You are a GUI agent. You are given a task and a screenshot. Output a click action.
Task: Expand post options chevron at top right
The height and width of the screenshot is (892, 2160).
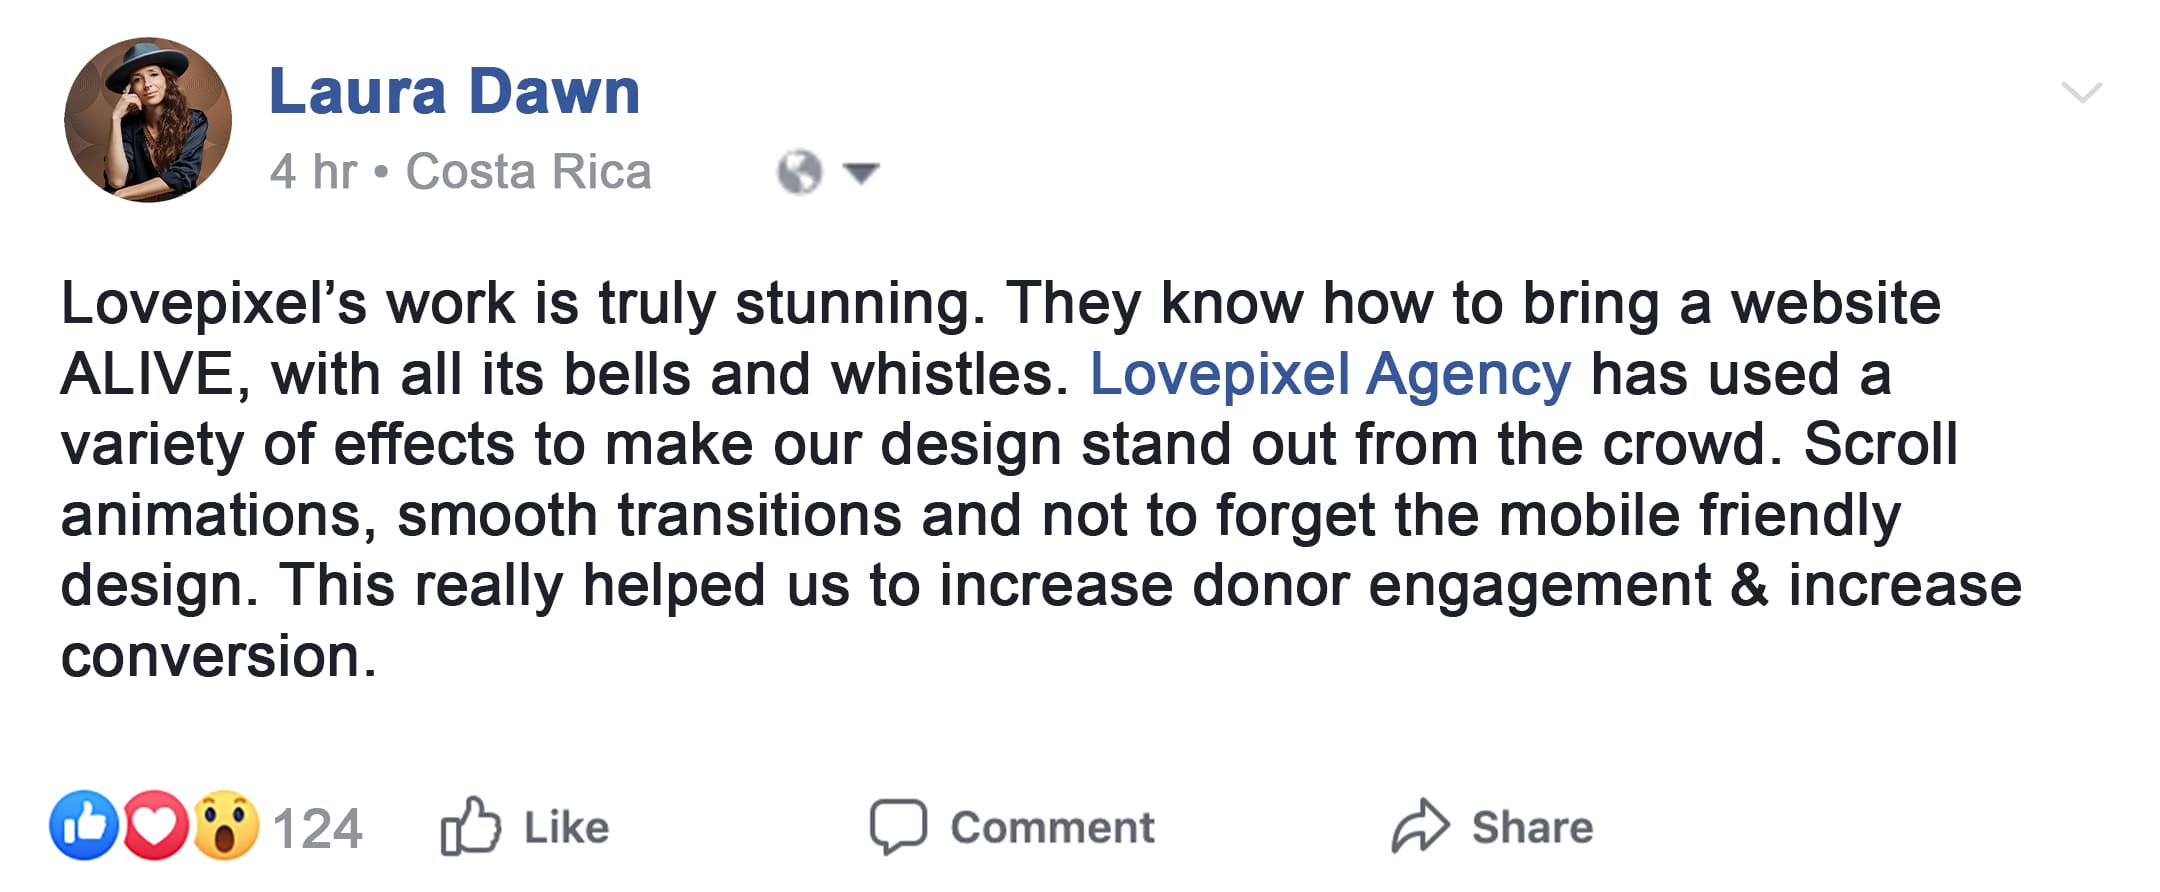tap(2082, 93)
